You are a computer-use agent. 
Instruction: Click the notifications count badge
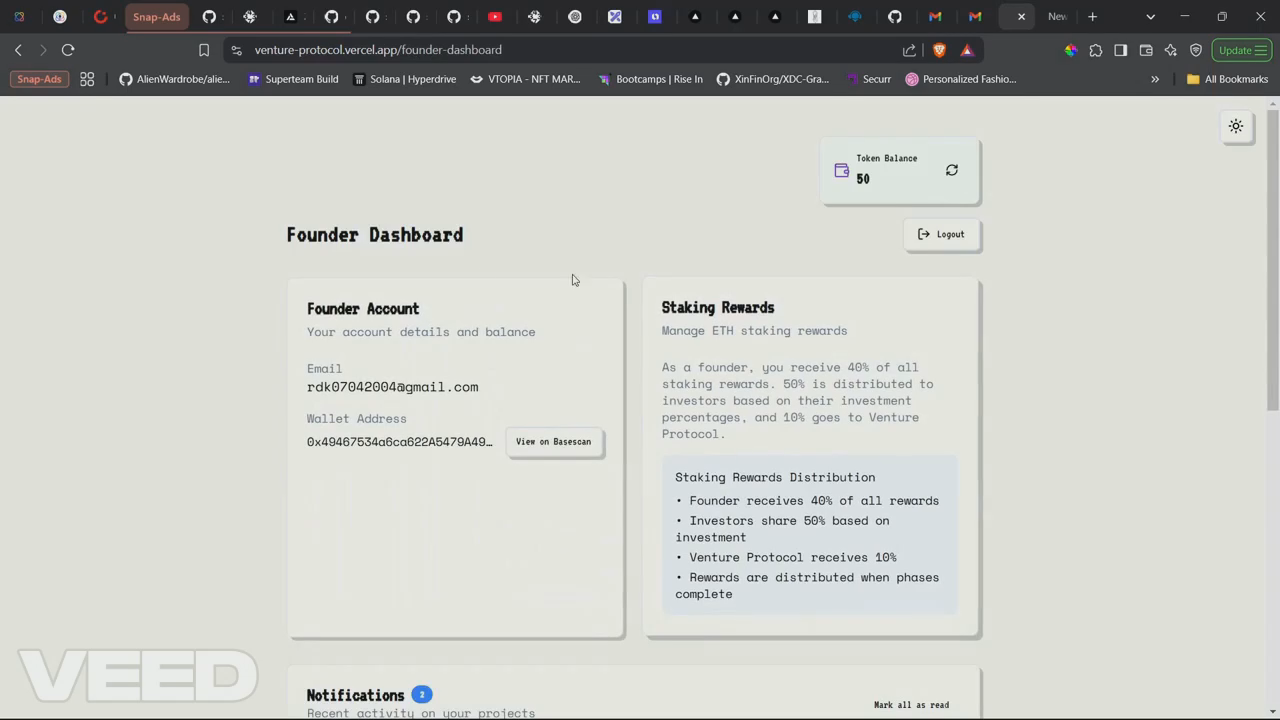pos(422,694)
